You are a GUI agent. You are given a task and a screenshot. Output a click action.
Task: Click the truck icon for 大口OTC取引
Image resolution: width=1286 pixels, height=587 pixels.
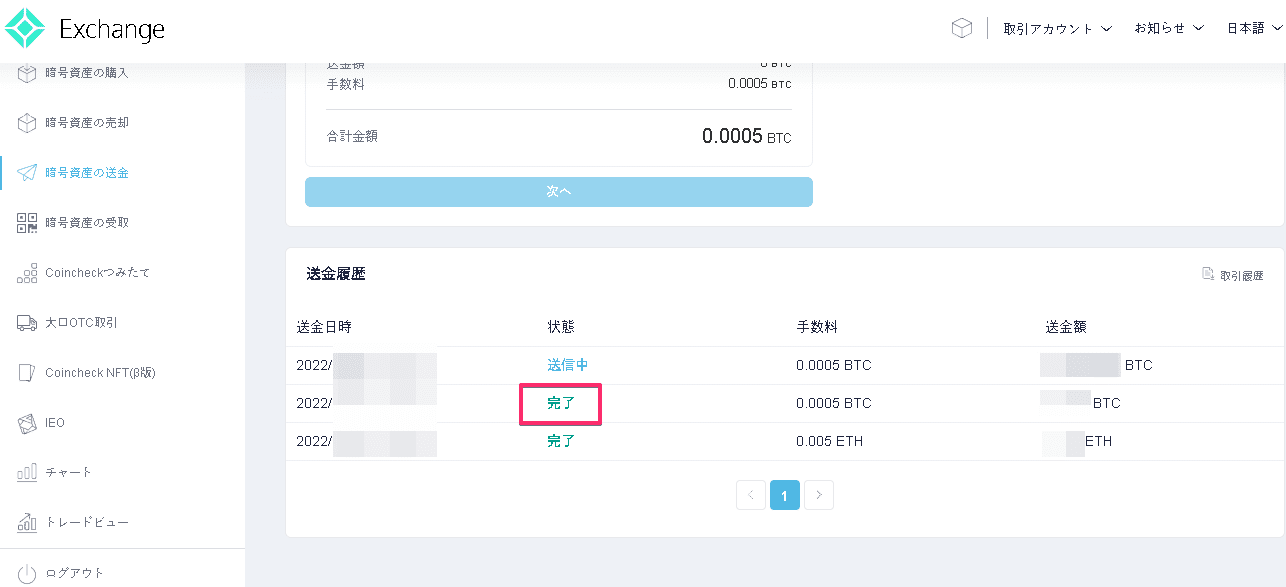(27, 323)
